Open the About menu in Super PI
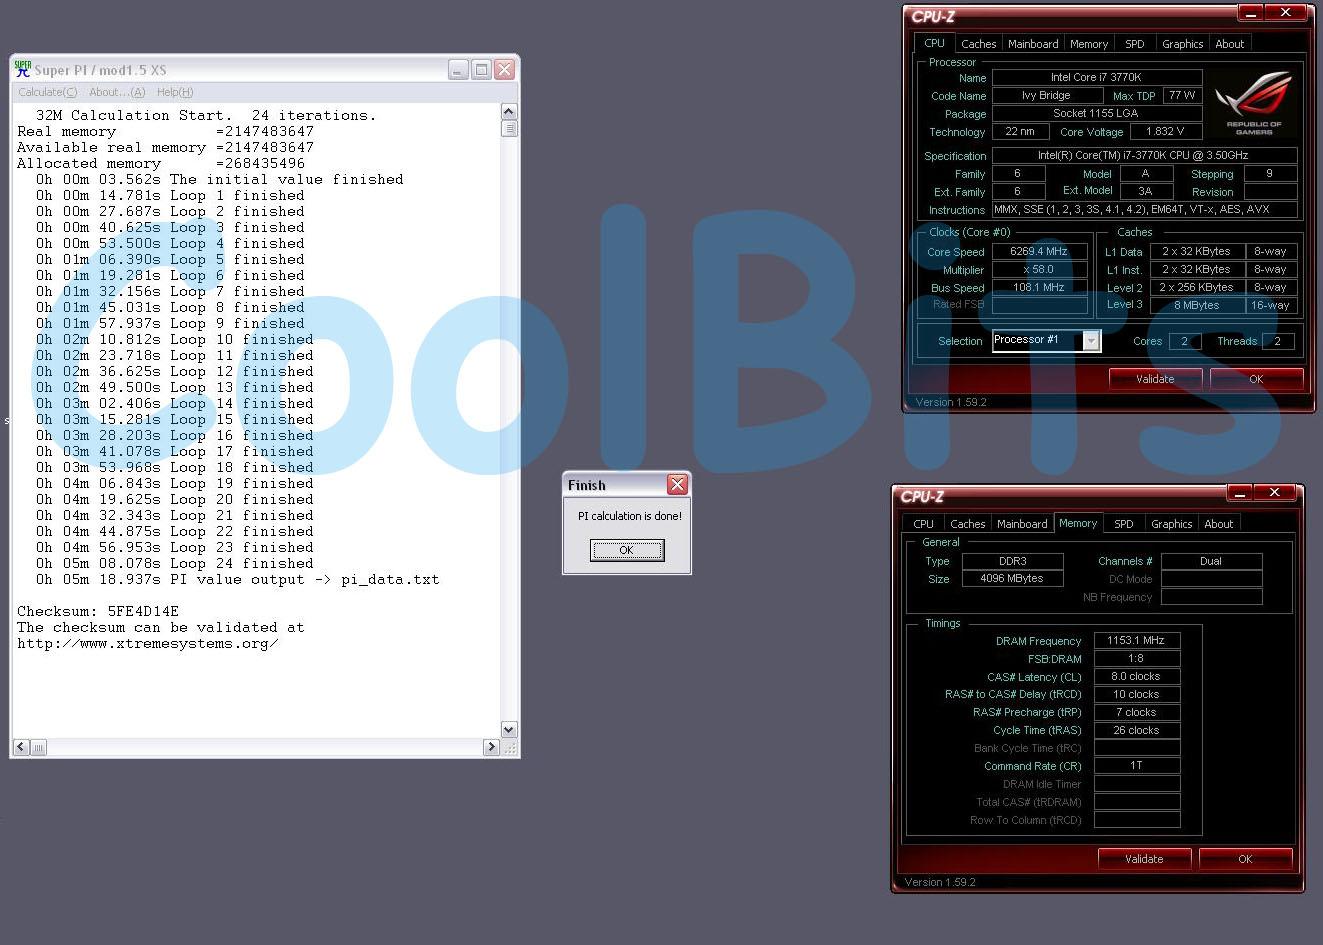This screenshot has height=945, width=1323. pyautogui.click(x=117, y=92)
